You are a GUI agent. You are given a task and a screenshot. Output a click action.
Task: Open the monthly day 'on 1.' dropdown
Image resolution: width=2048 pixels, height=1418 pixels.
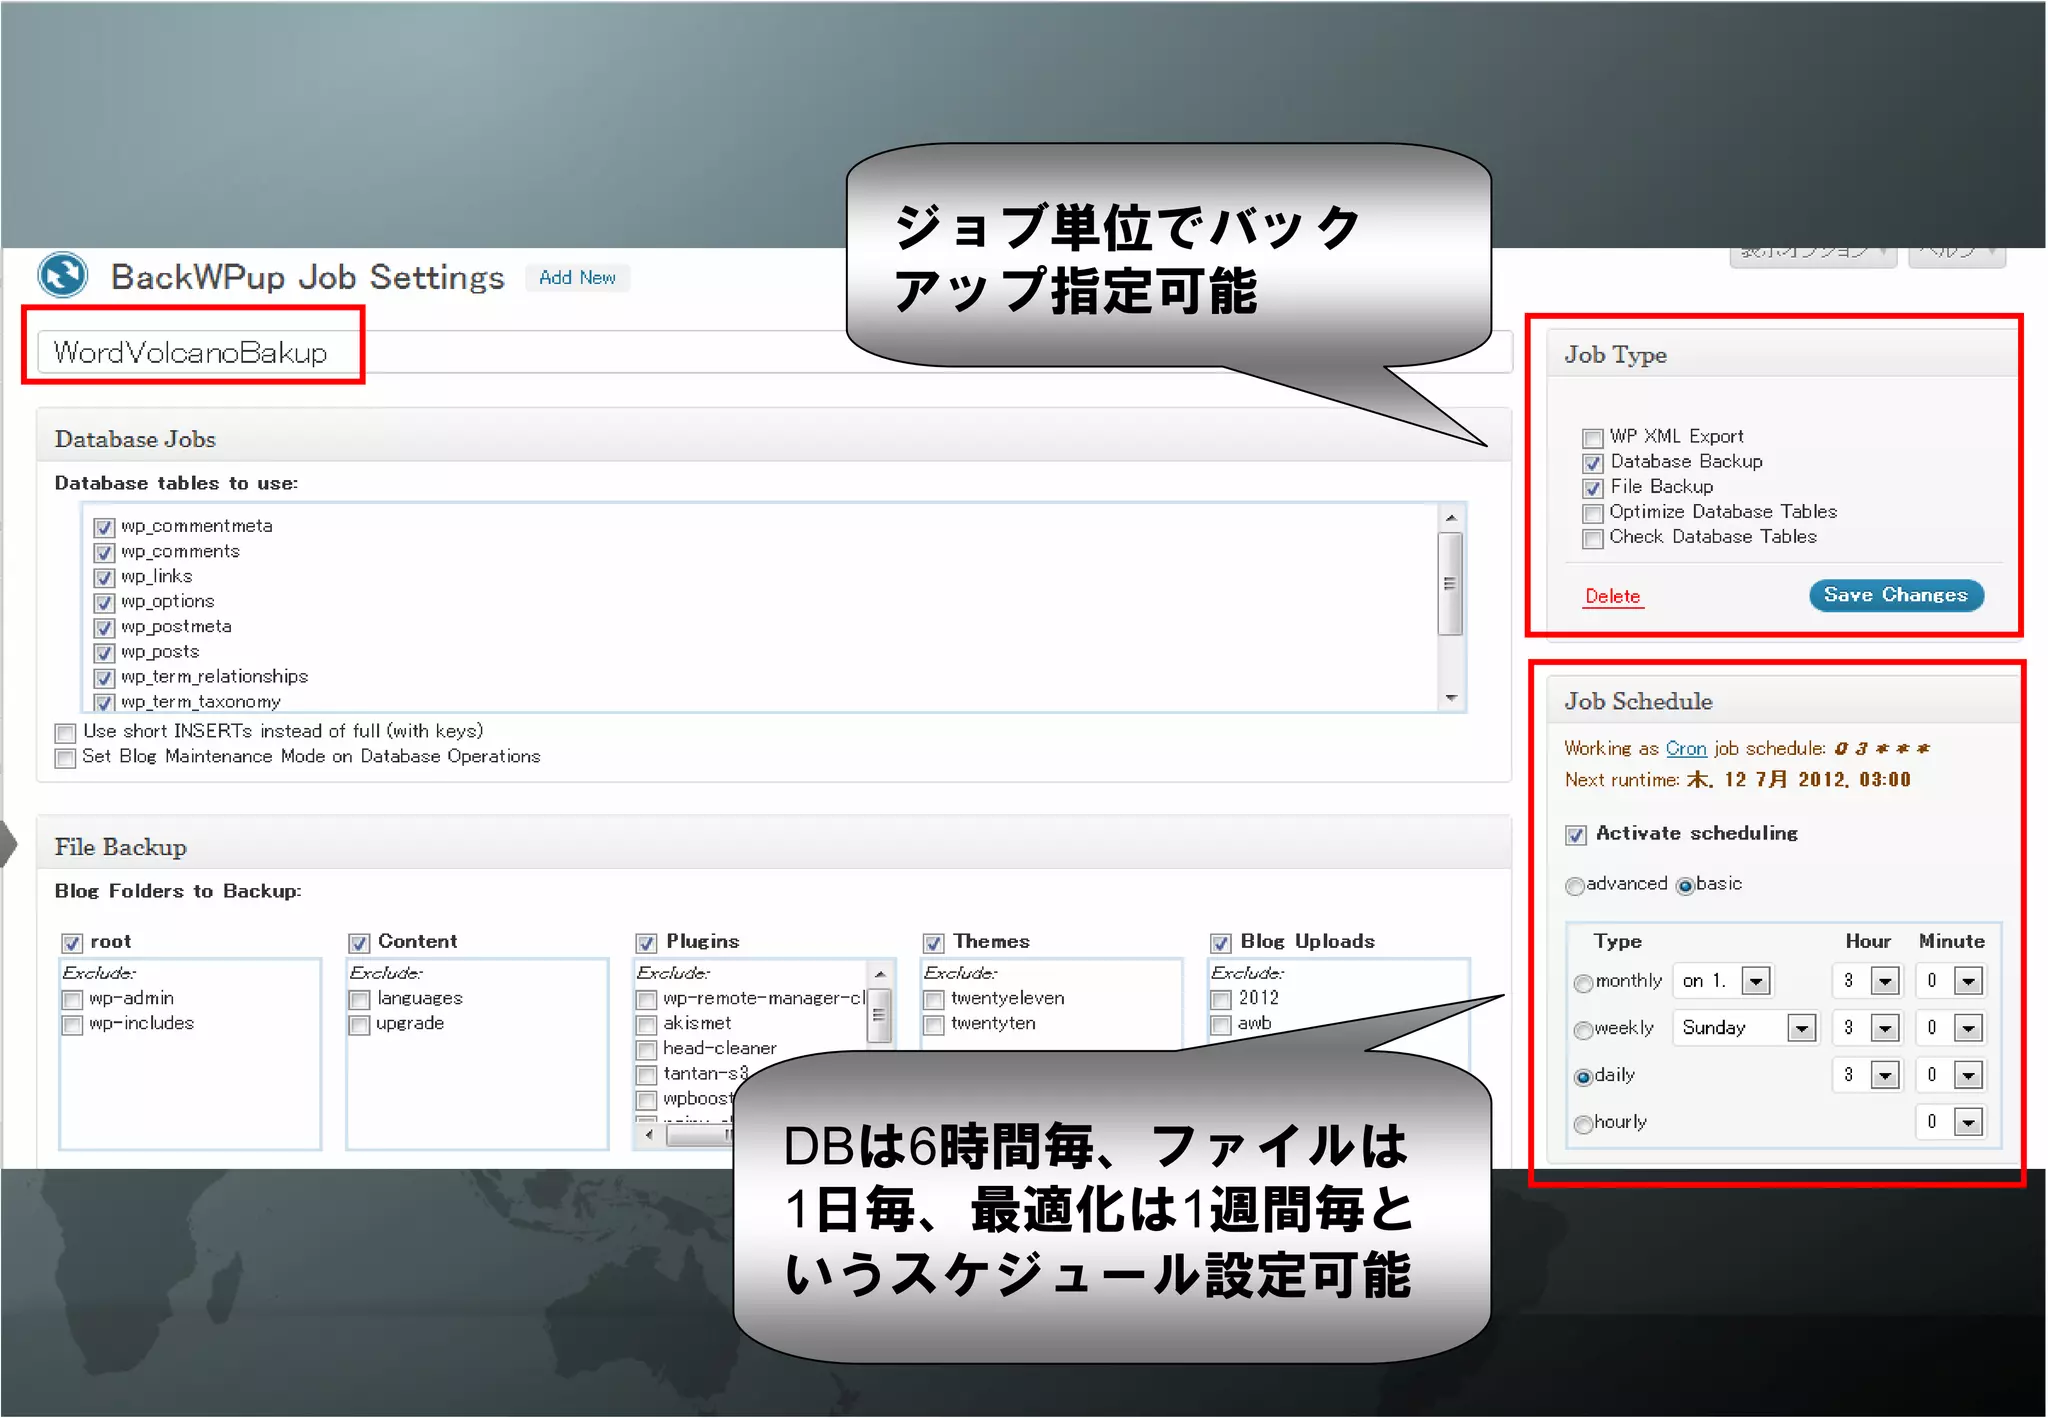[1722, 980]
